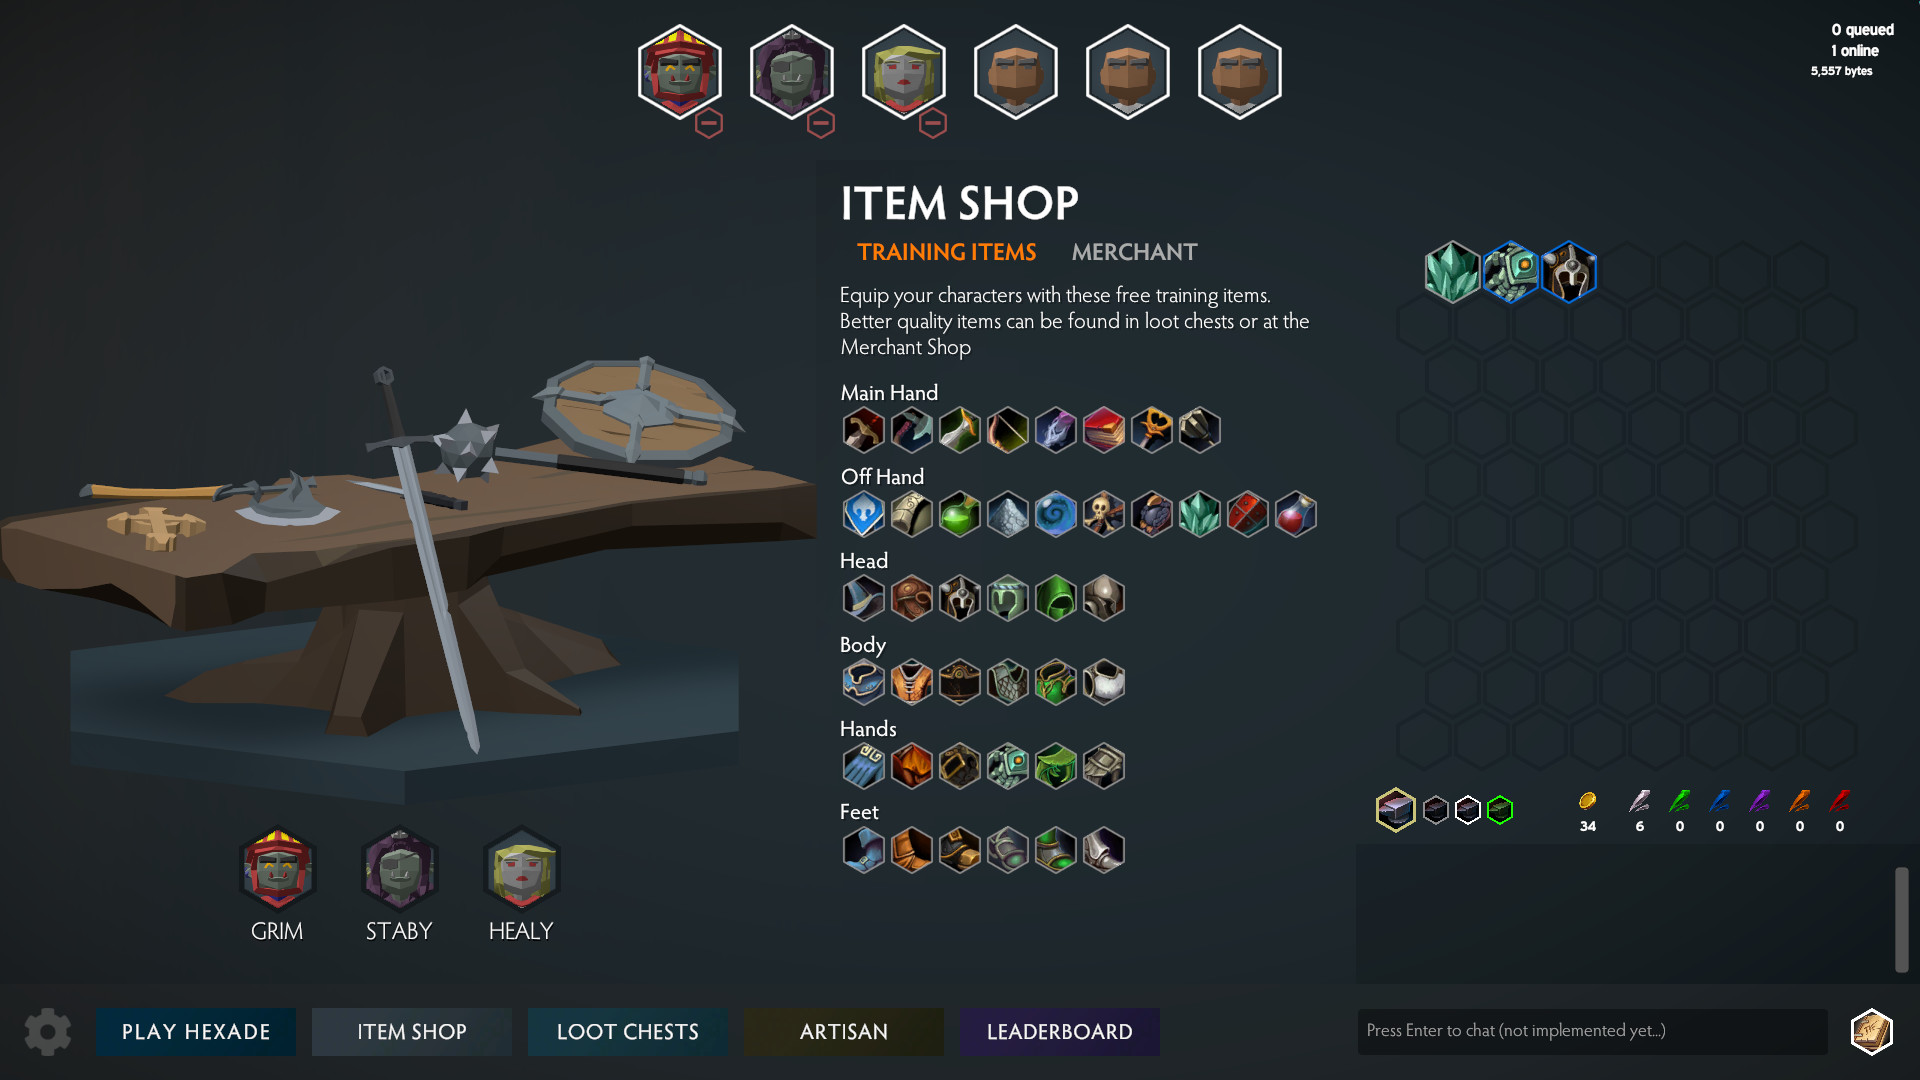Screen dimensions: 1920x1080
Task: Open the Training Items tab
Action: [946, 252]
